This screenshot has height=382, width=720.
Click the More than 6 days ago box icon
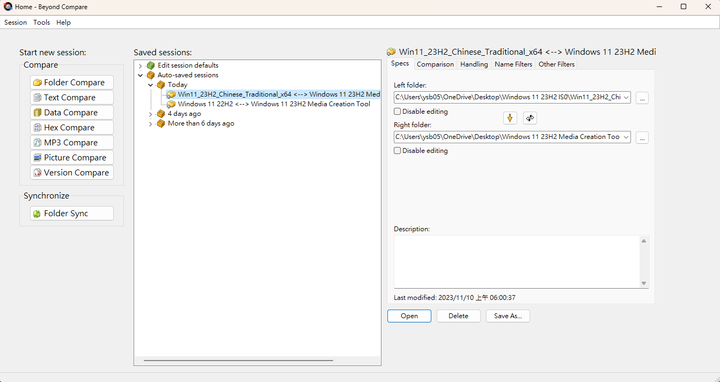(x=161, y=124)
